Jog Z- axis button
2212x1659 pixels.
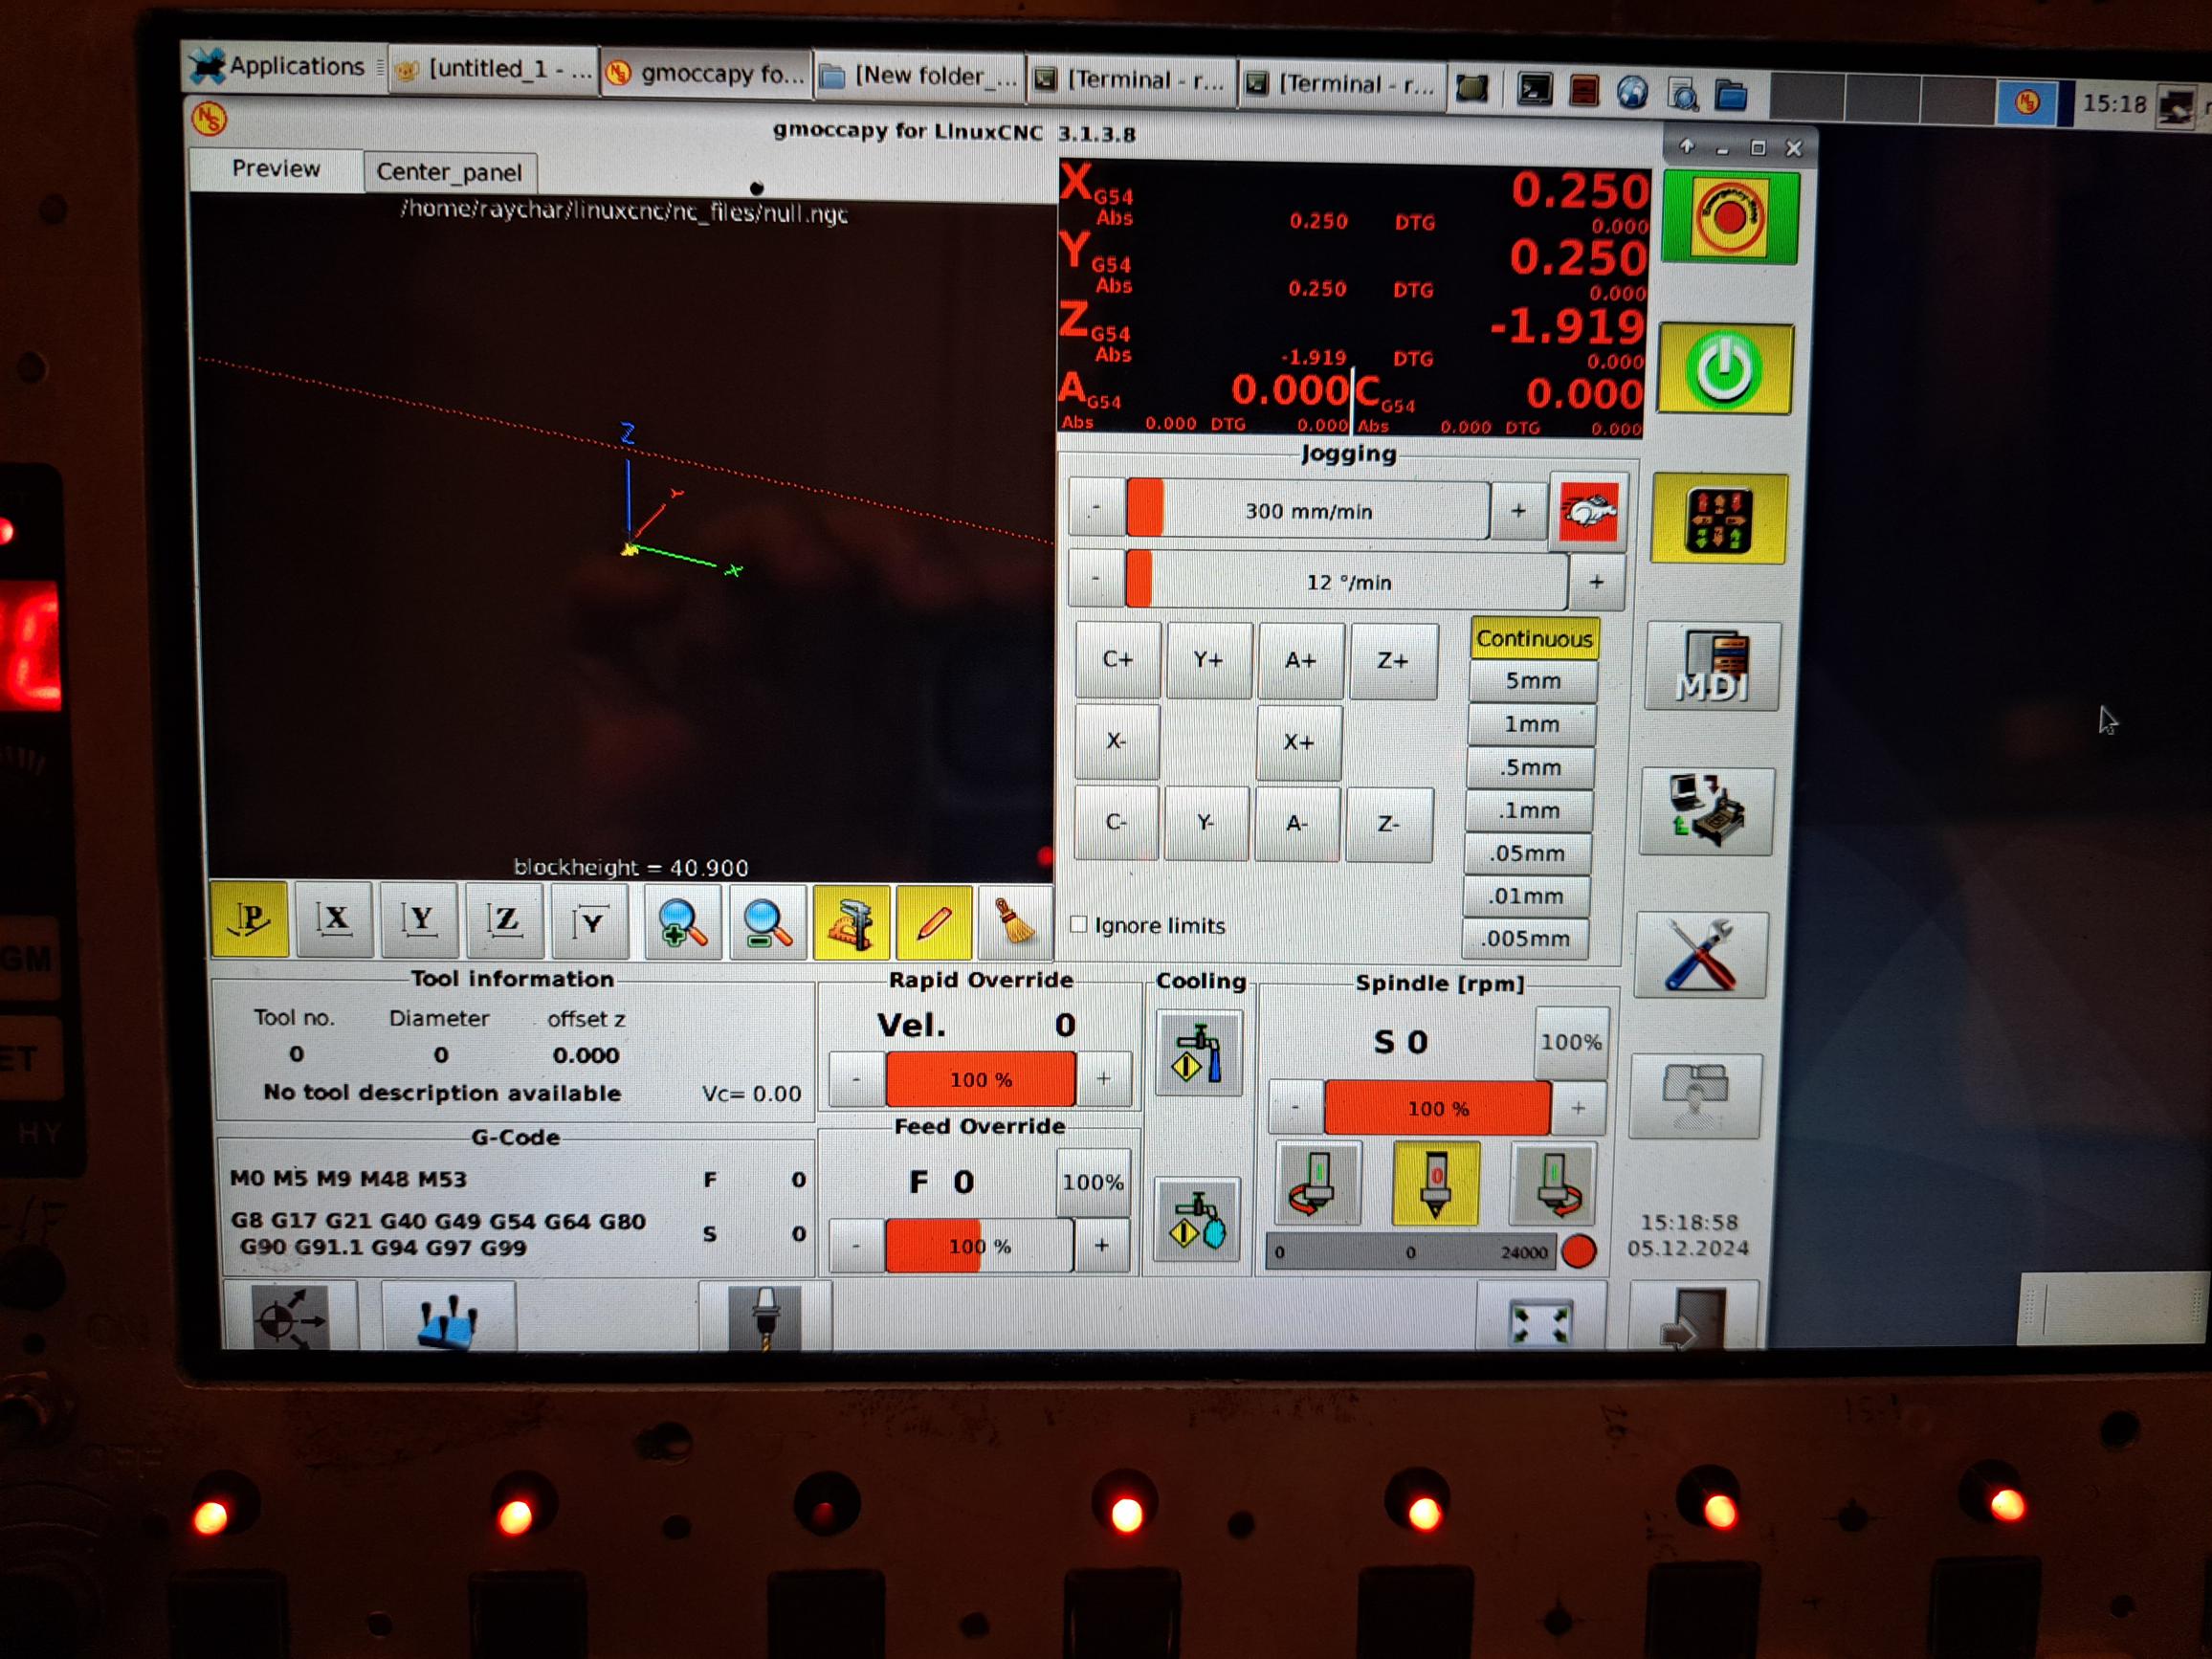[x=1389, y=825]
